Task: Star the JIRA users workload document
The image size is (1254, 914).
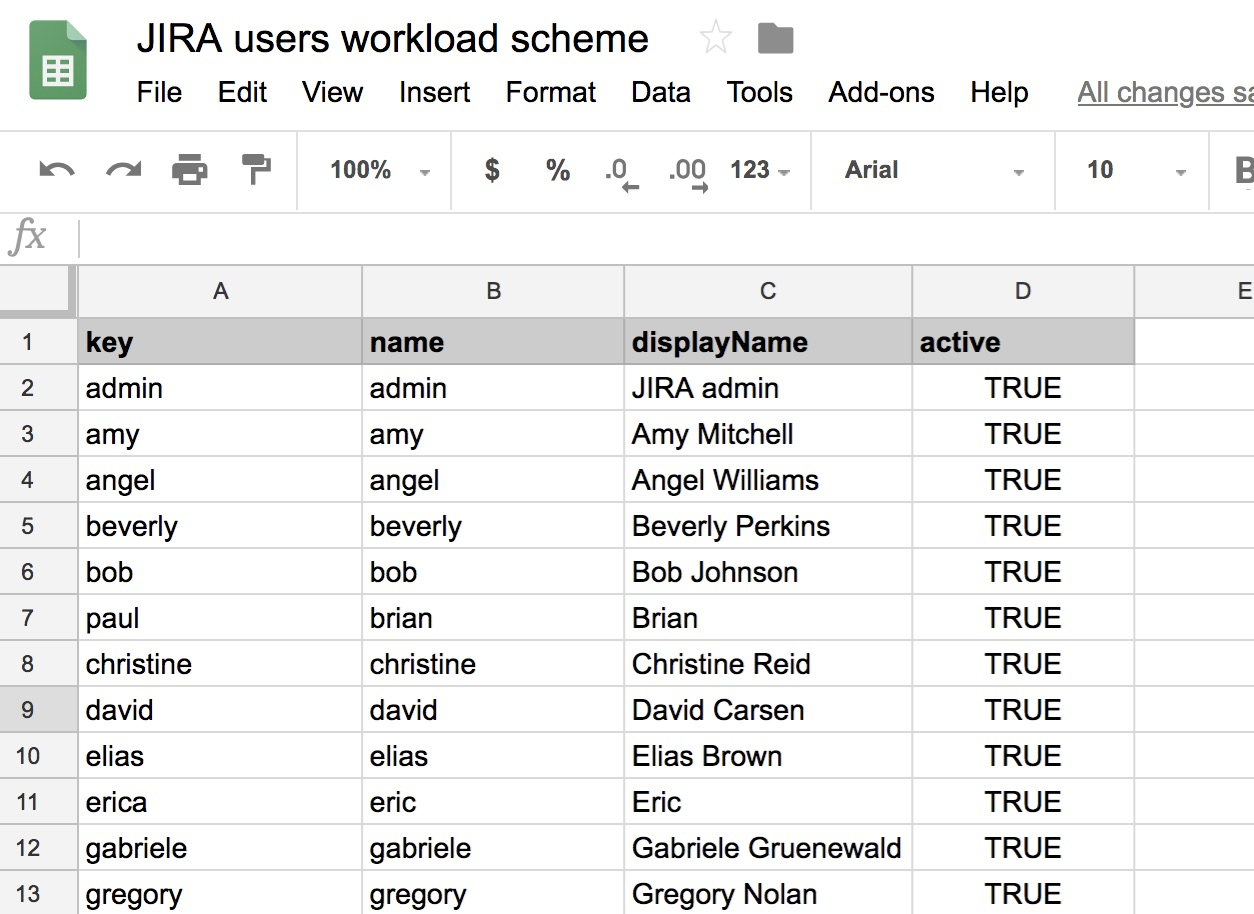Action: pyautogui.click(x=715, y=39)
